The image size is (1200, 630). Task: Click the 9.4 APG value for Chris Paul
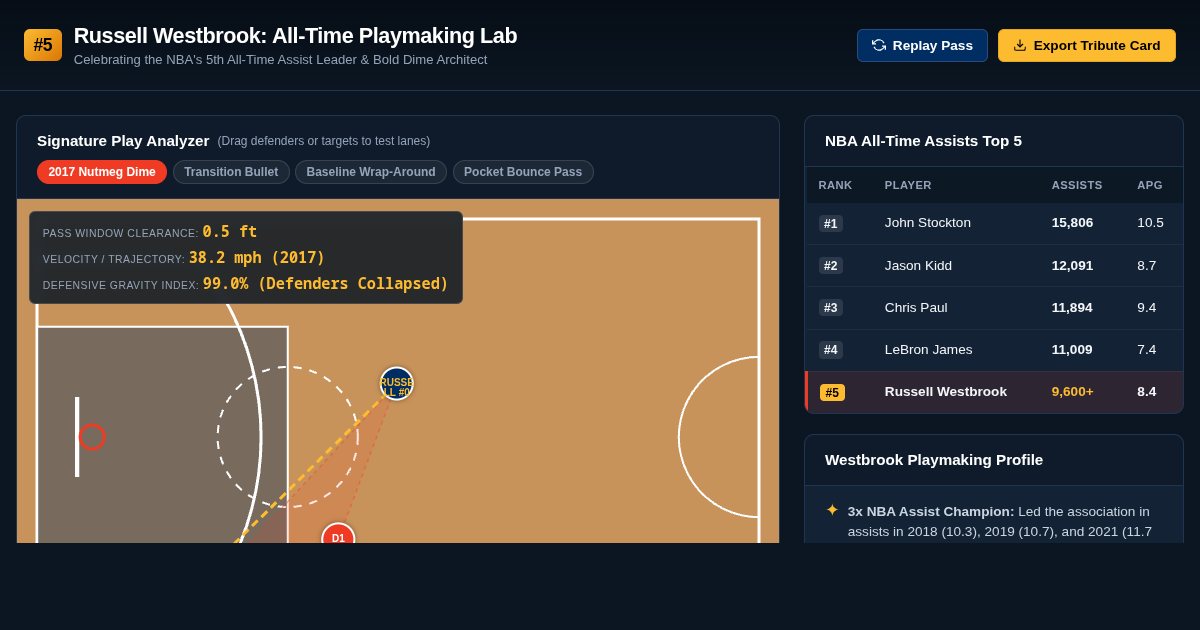click(1146, 307)
